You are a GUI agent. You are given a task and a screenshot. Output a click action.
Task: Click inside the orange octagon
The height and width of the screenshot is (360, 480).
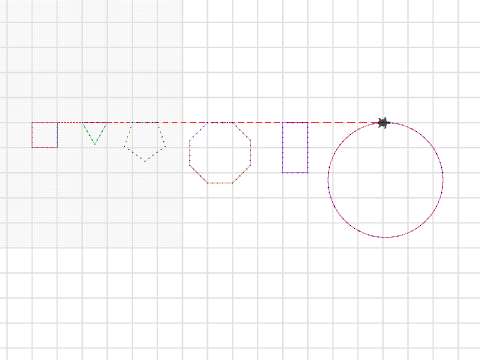(220, 153)
